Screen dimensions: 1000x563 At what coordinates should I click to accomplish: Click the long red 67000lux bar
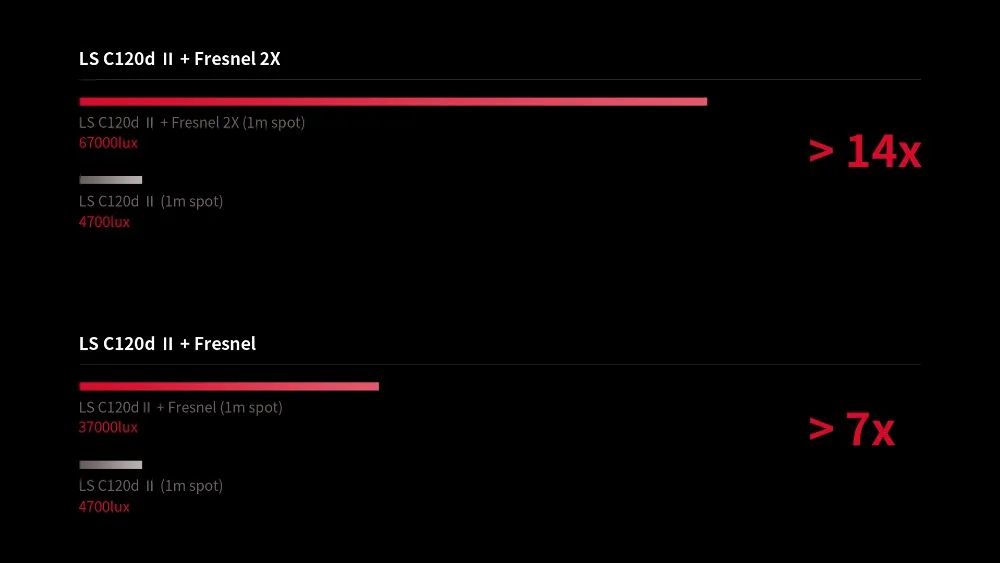click(393, 101)
